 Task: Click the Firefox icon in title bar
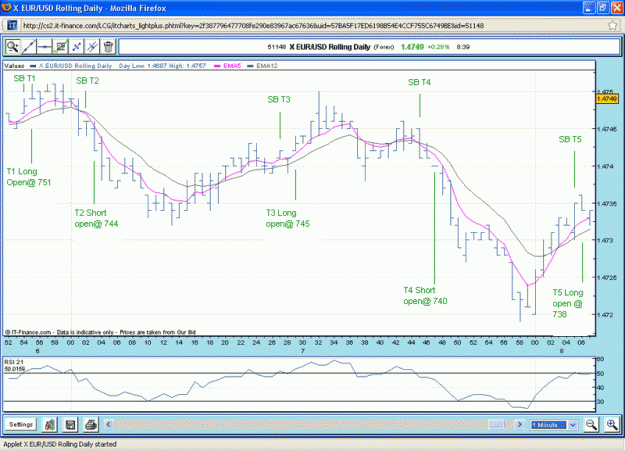coord(6,8)
